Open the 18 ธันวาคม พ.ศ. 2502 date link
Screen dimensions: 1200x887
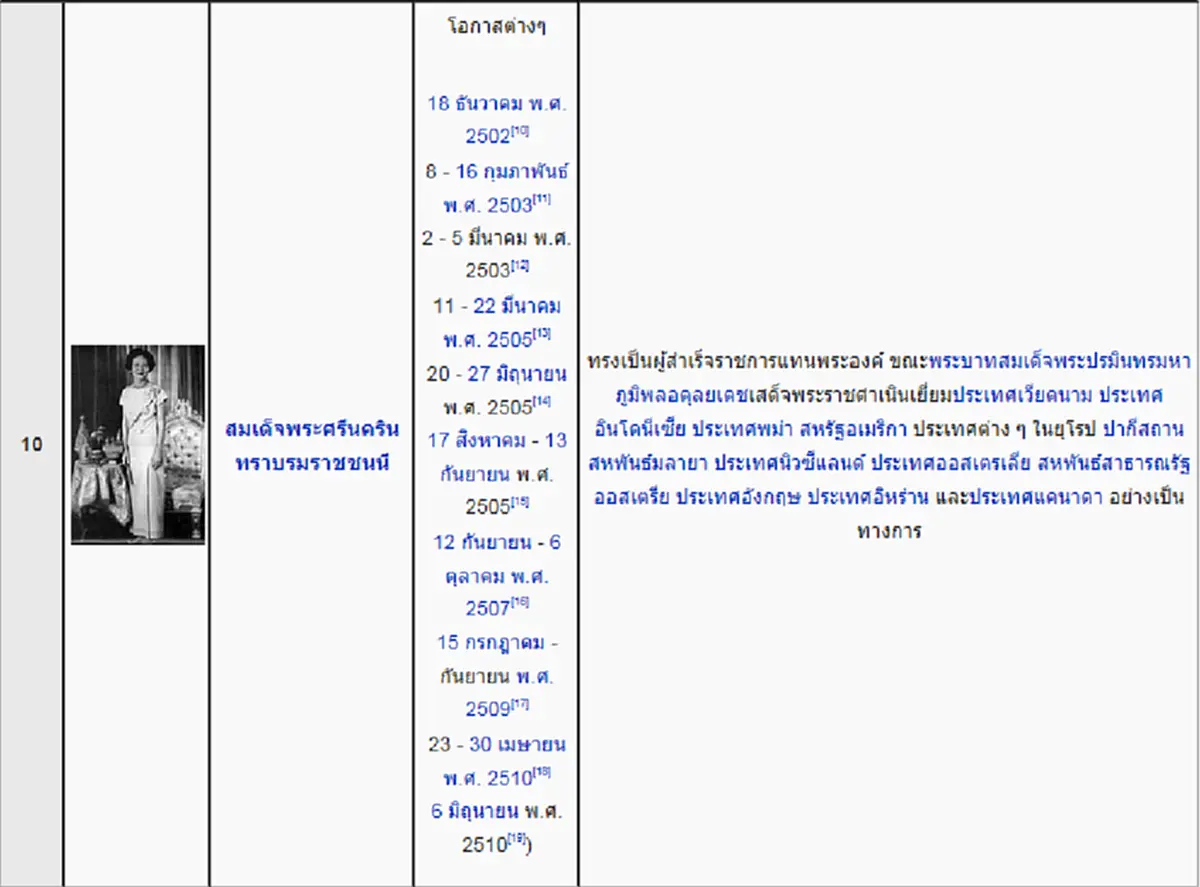pos(496,119)
